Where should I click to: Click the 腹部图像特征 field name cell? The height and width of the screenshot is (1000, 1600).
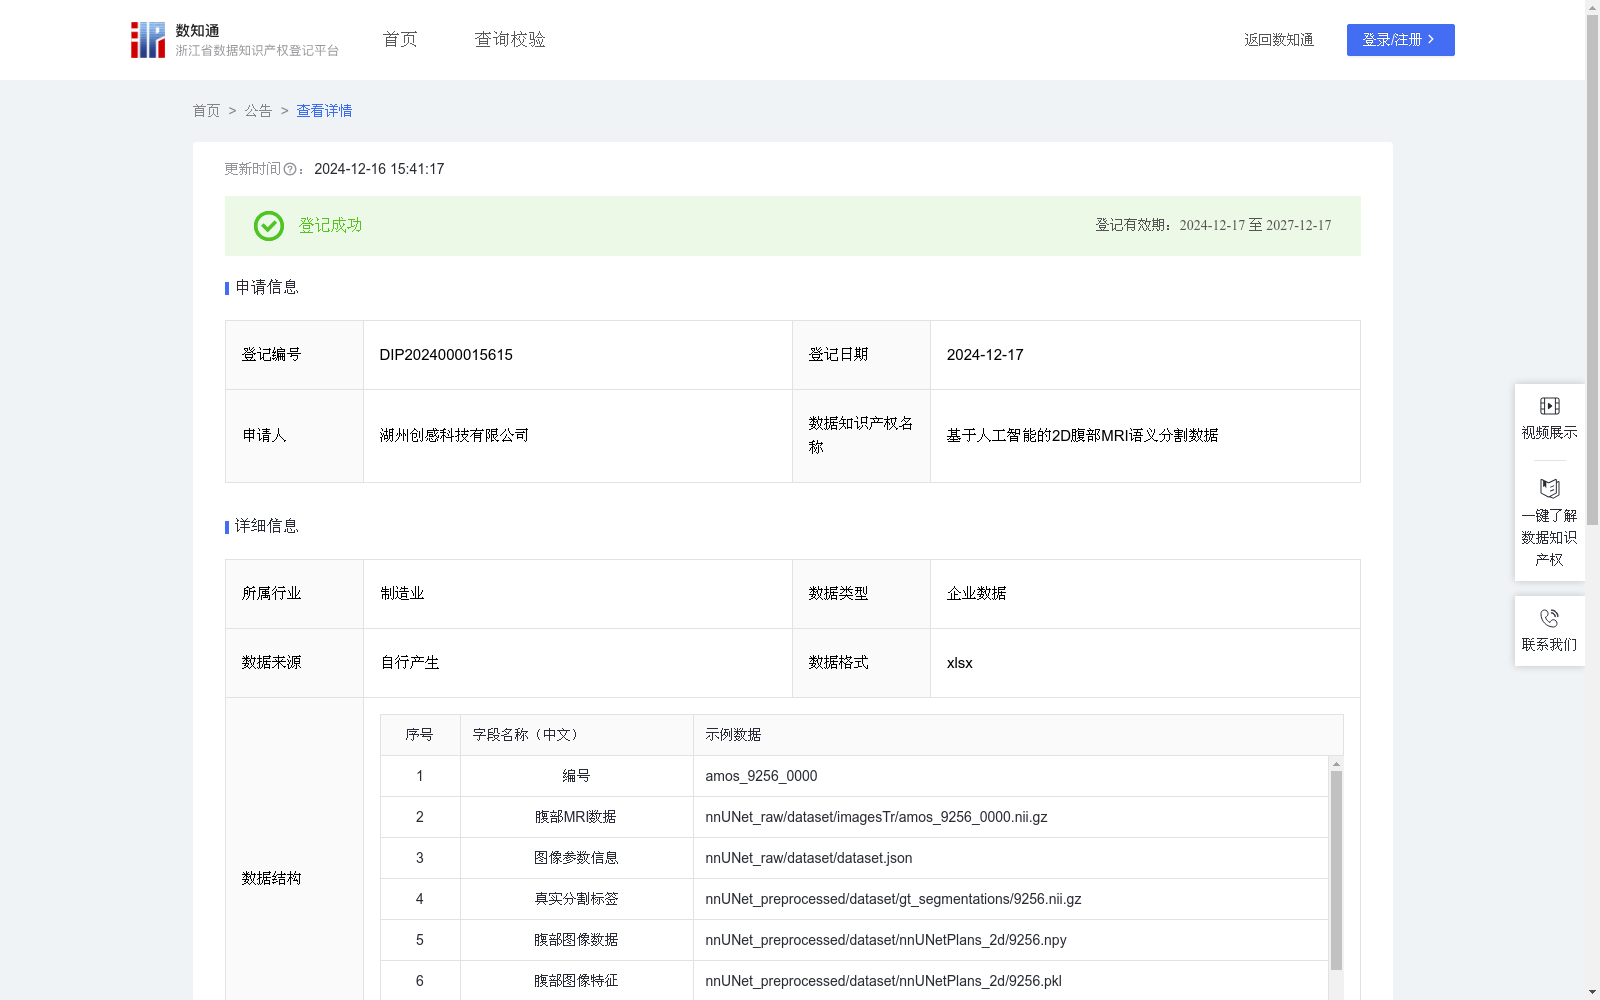point(576,981)
